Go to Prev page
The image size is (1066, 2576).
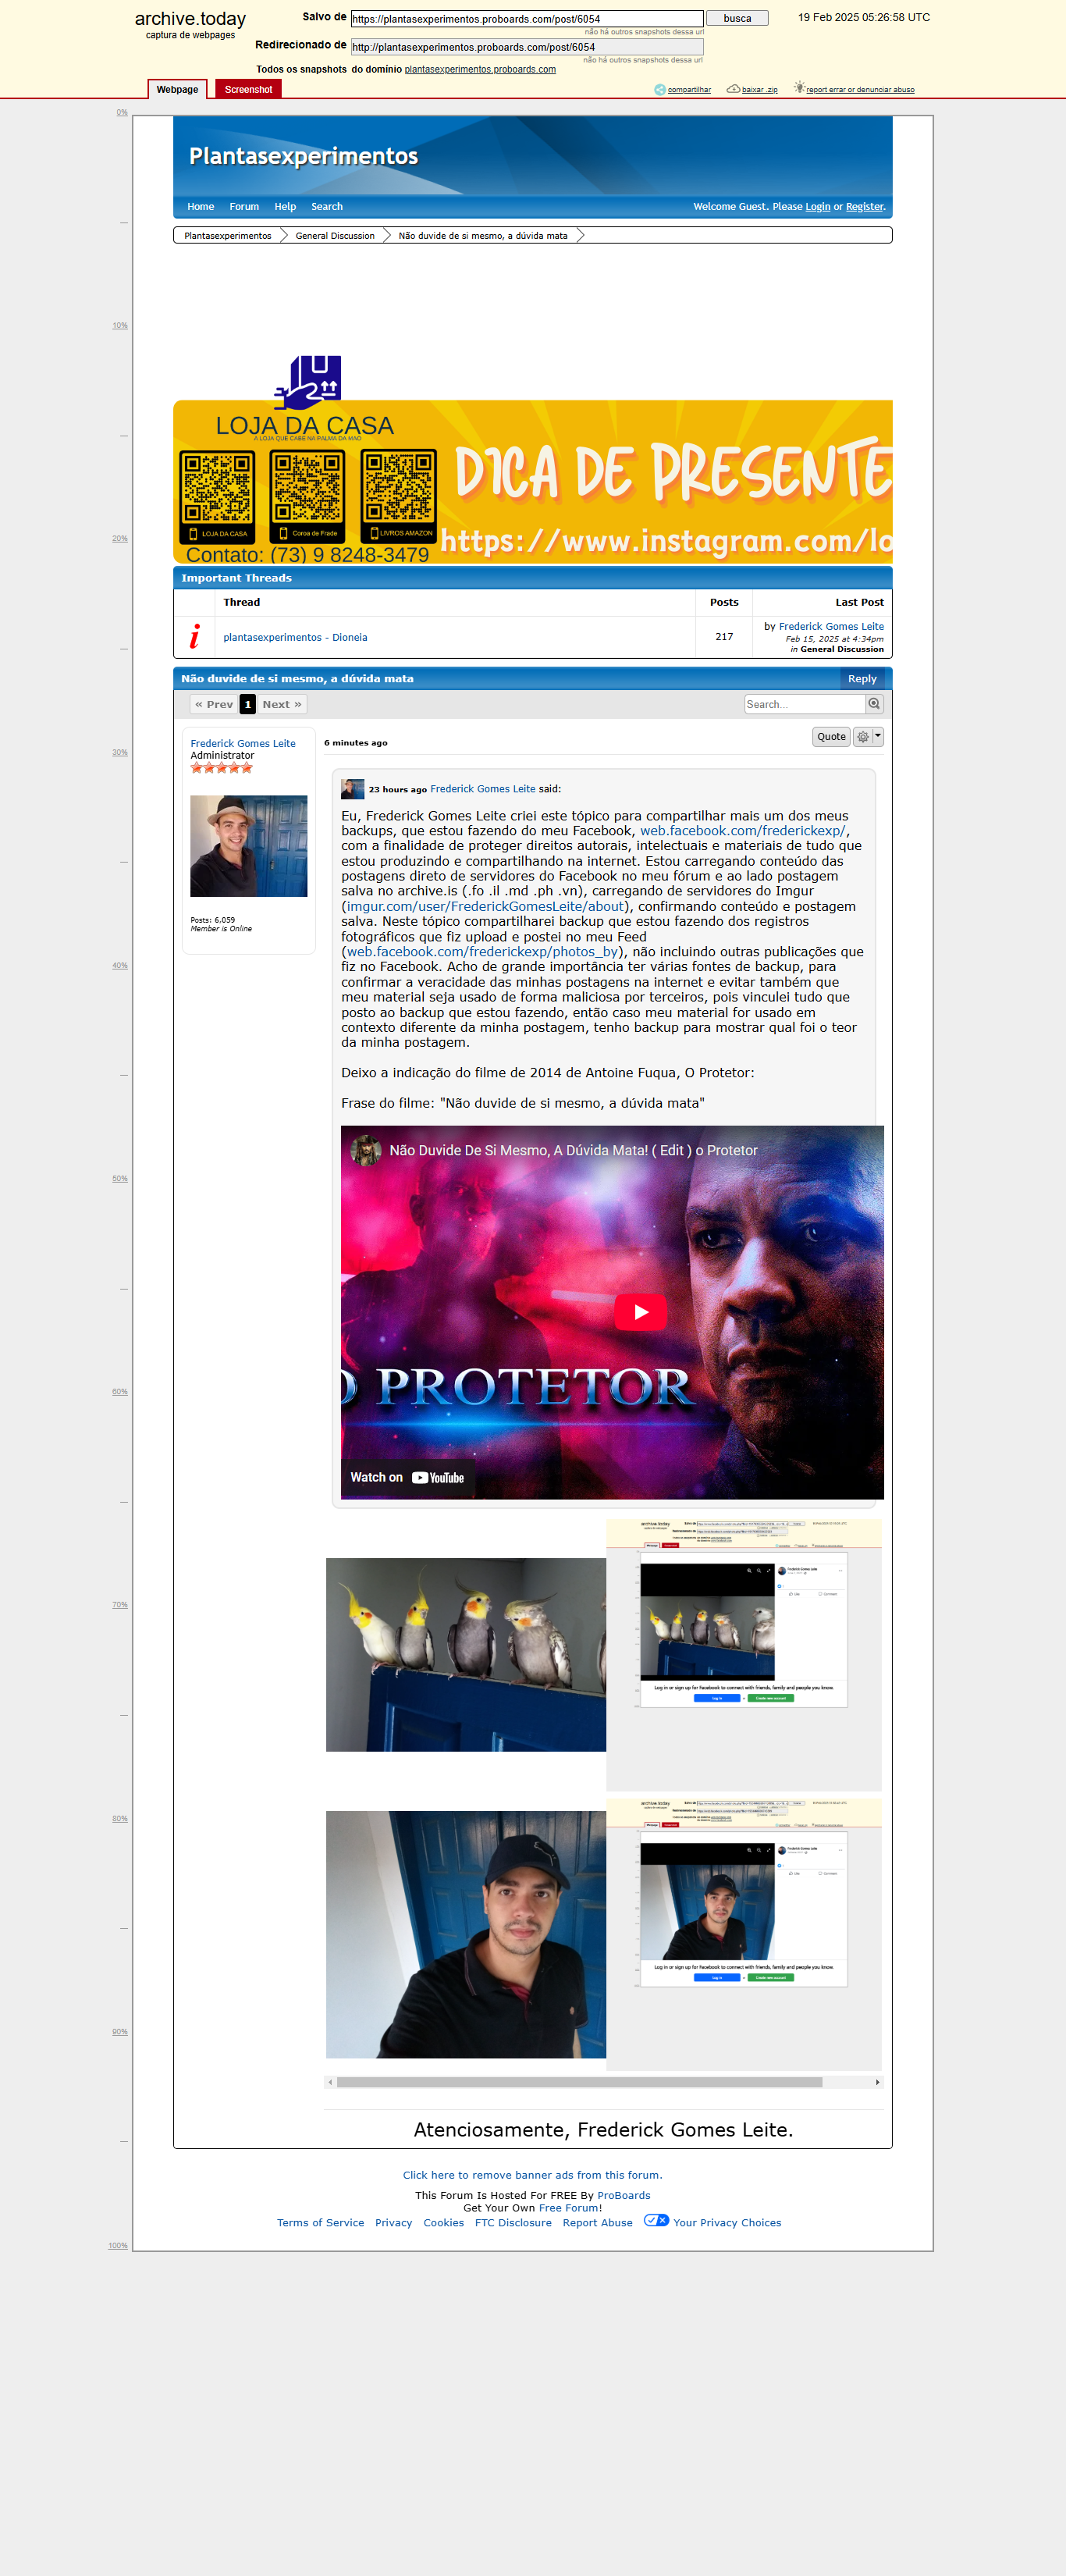pos(214,705)
